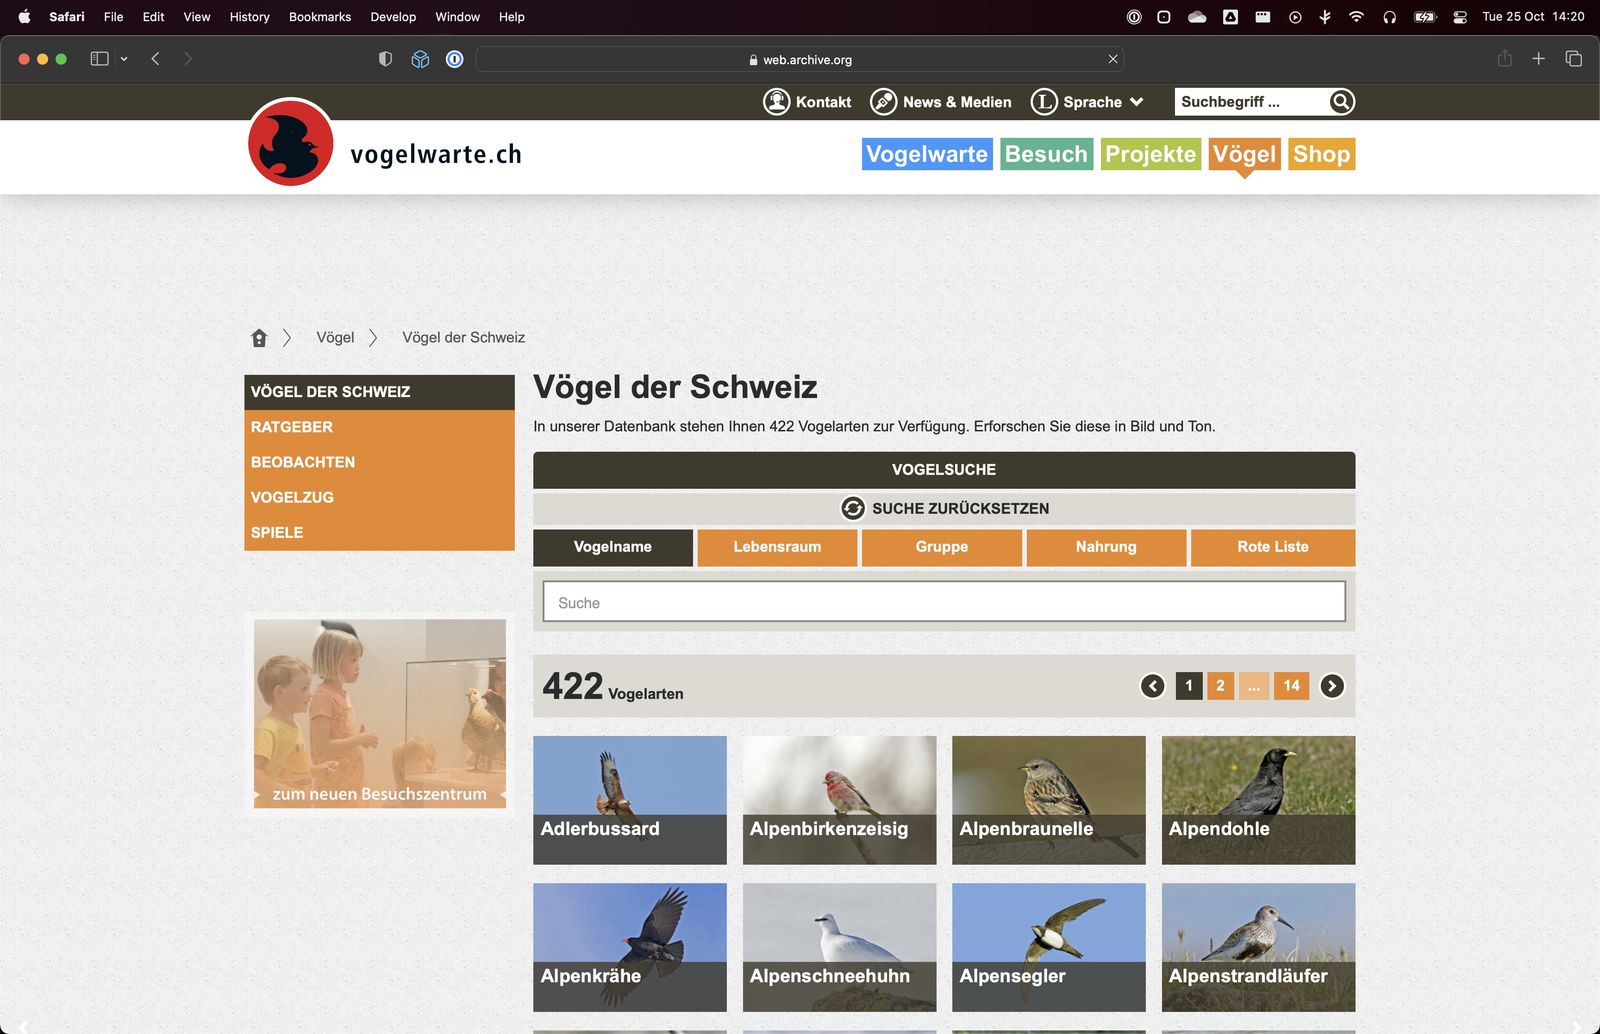Go to previous results page arrow
This screenshot has height=1034, width=1600.
[1153, 686]
